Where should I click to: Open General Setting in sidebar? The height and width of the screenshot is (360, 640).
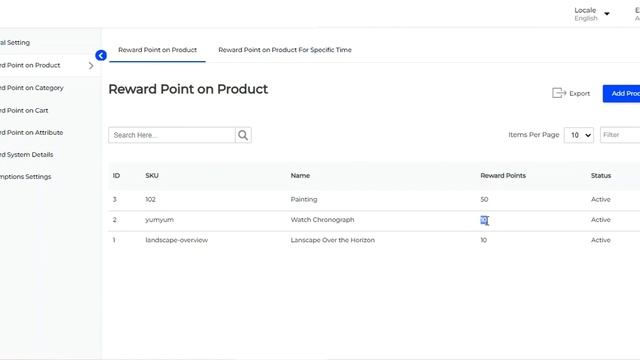(15, 42)
